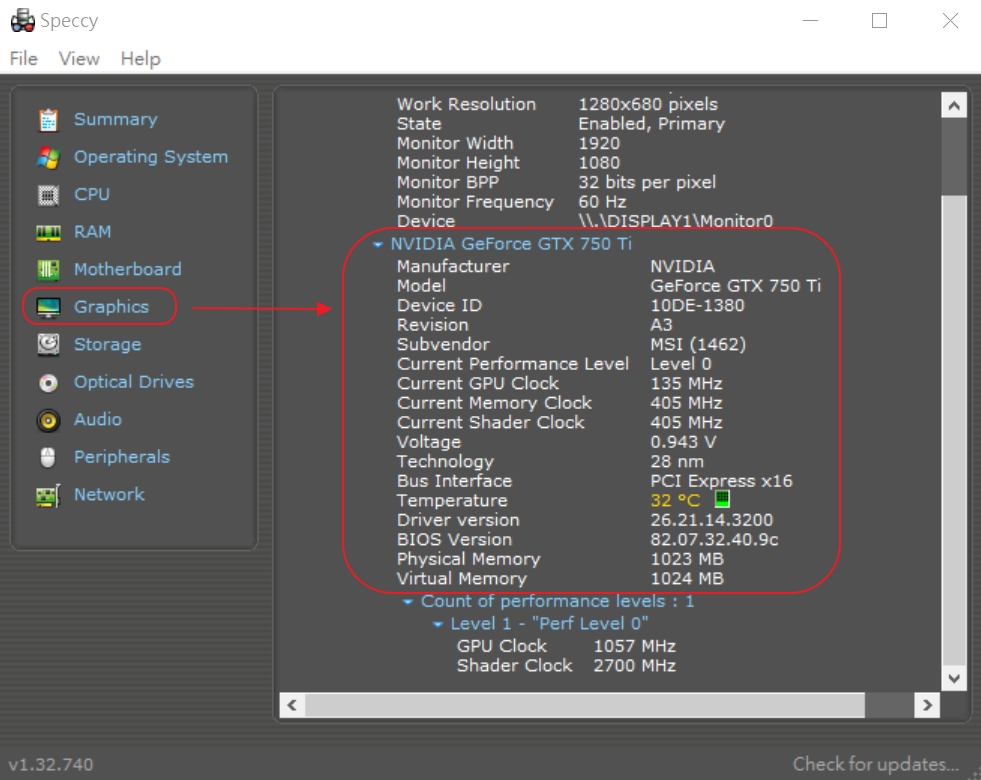Select Current GPU Clock value 135 MHz
Image resolution: width=981 pixels, height=780 pixels.
[x=686, y=383]
